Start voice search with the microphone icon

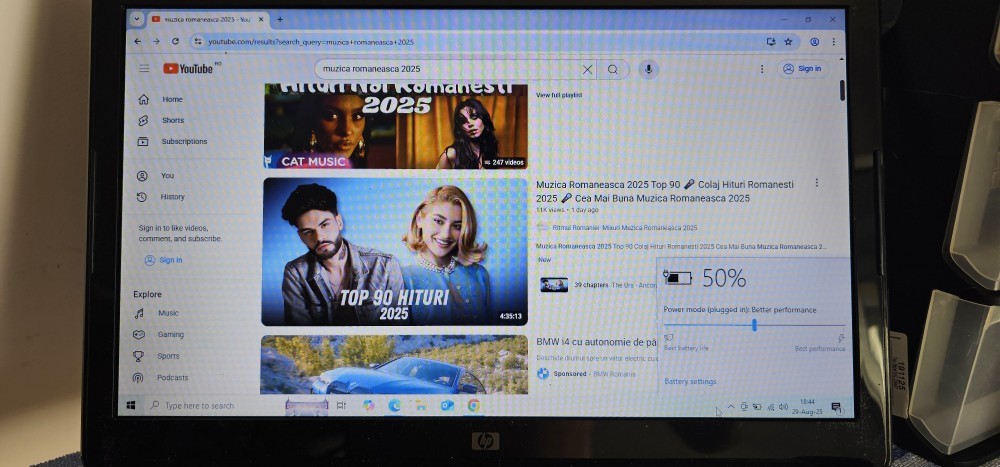pyautogui.click(x=648, y=69)
